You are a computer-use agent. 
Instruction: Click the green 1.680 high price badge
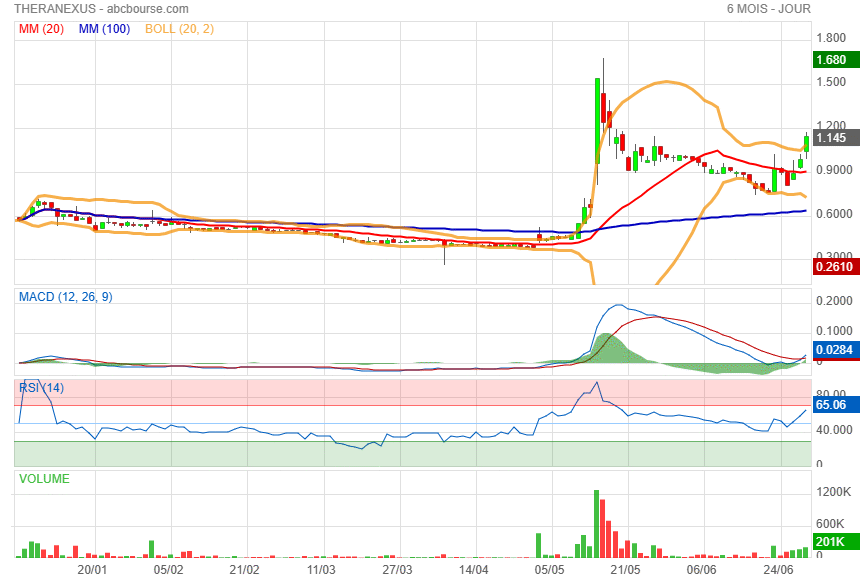click(x=836, y=60)
